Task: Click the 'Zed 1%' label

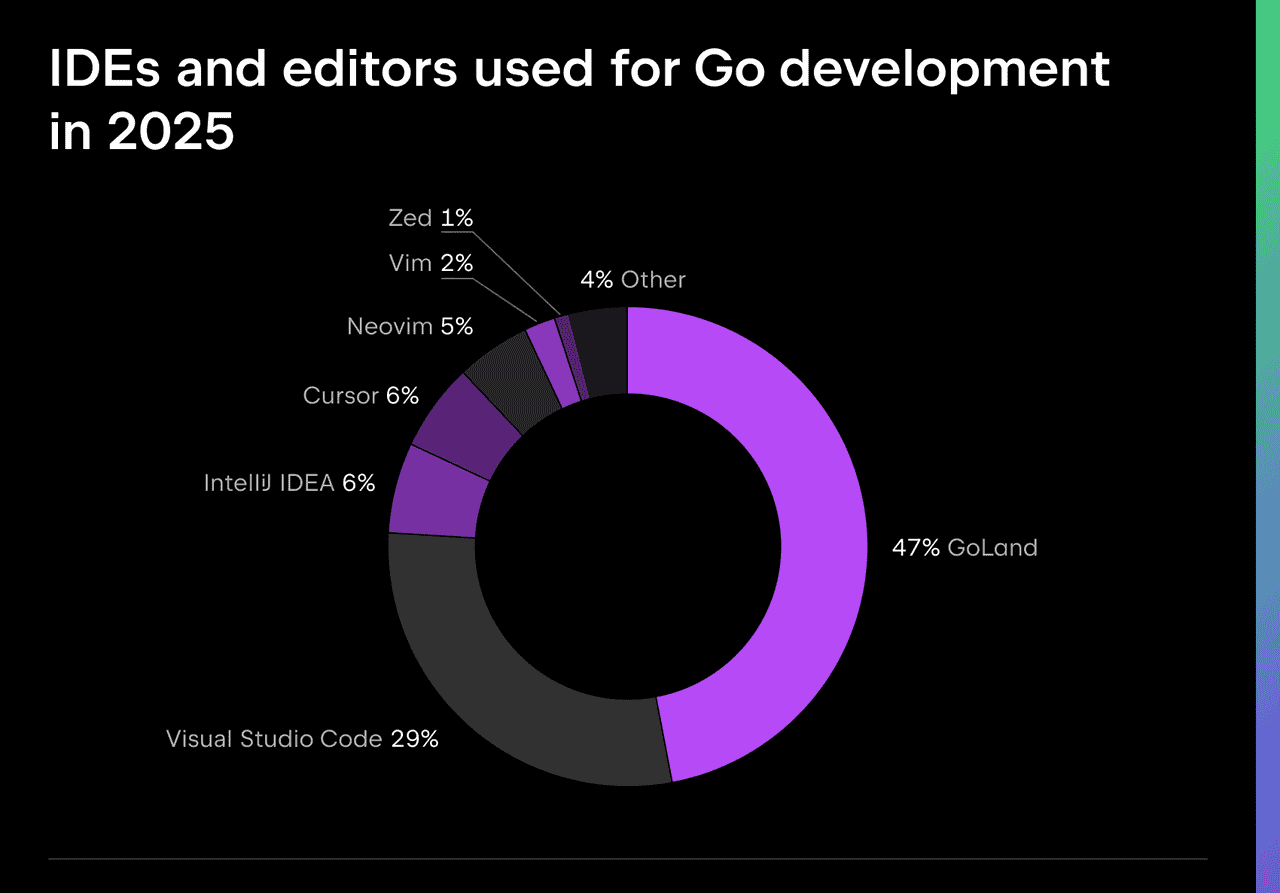Action: click(429, 217)
